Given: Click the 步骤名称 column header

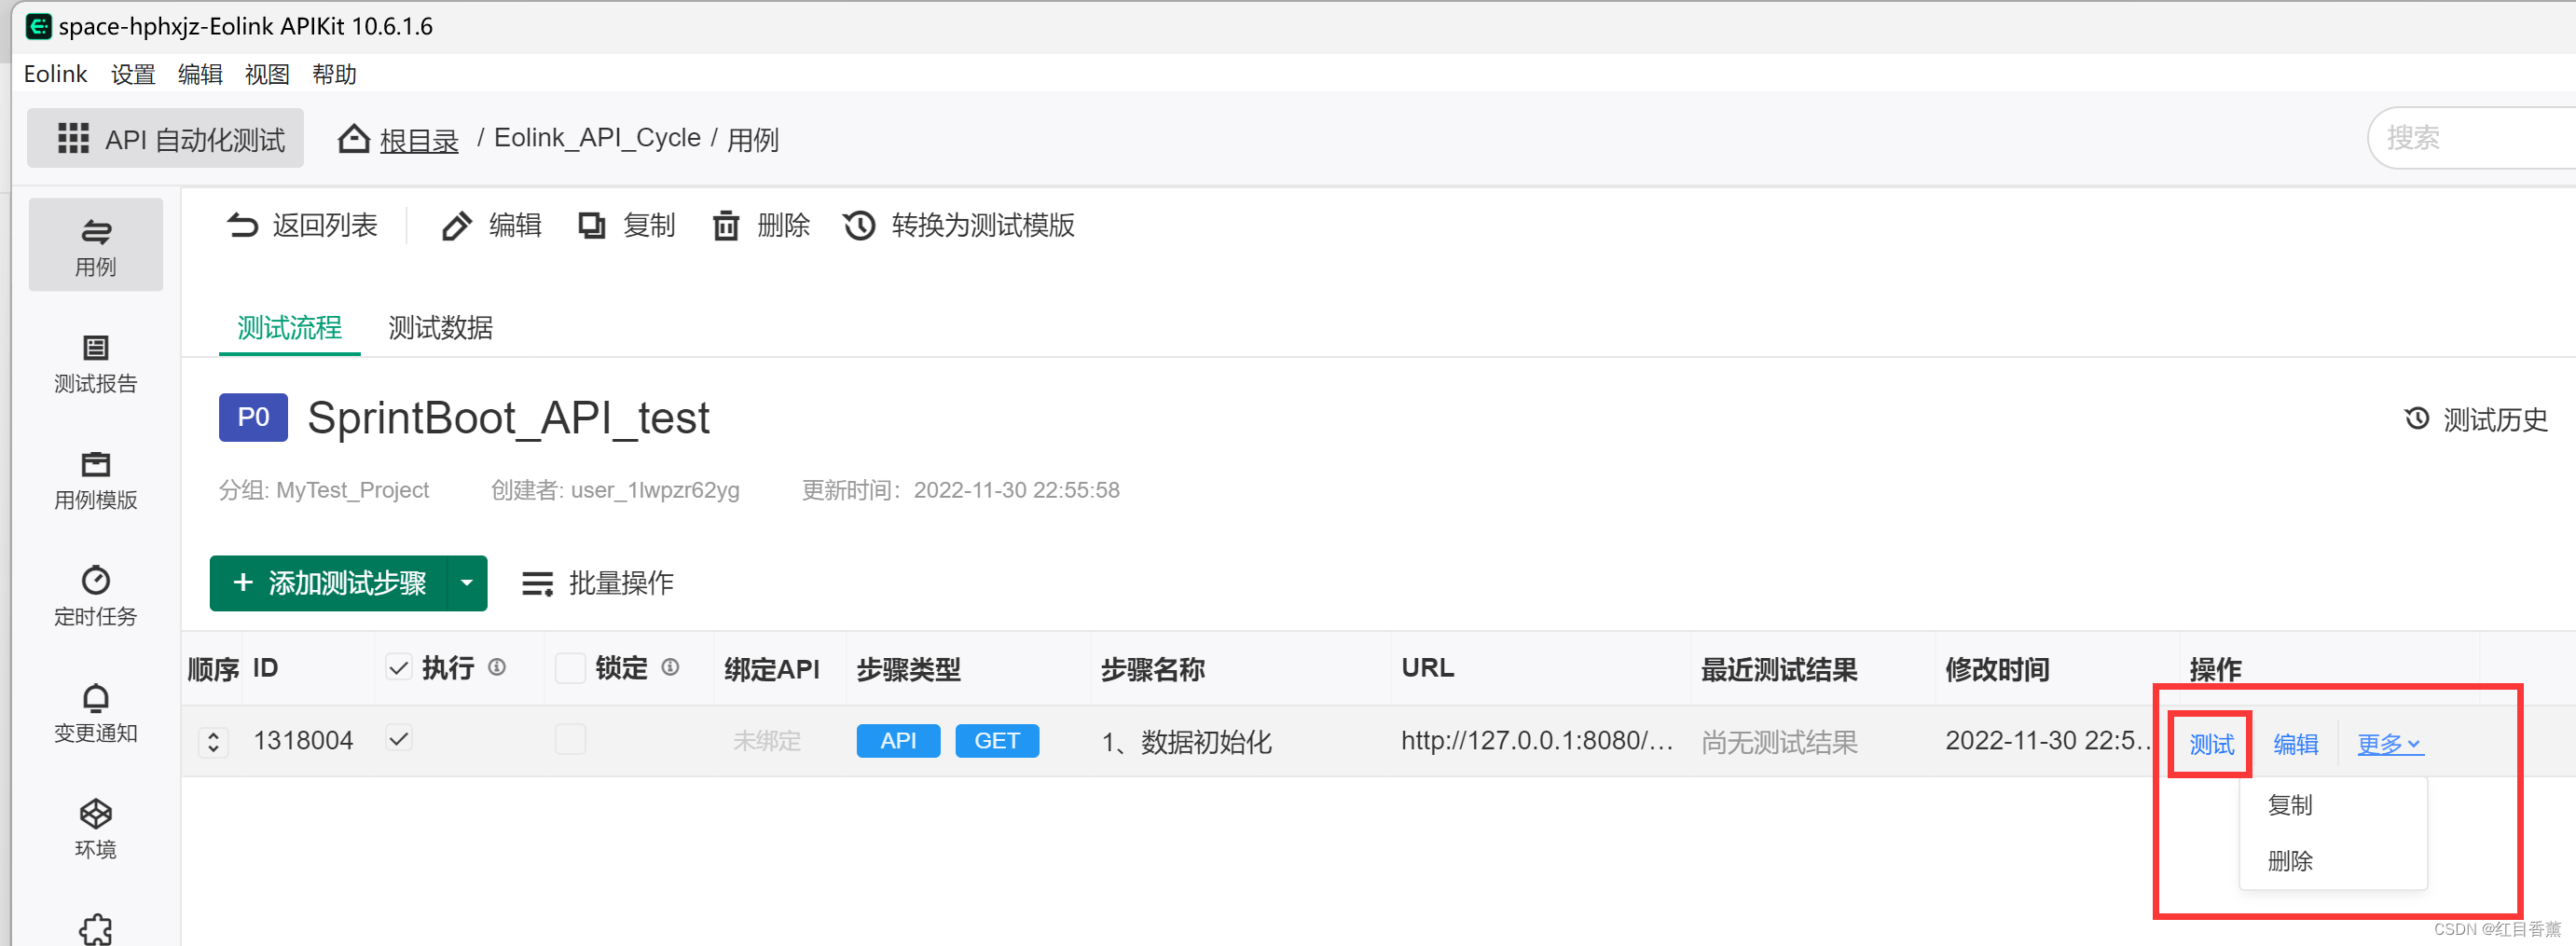Looking at the screenshot, I should 1153,669.
